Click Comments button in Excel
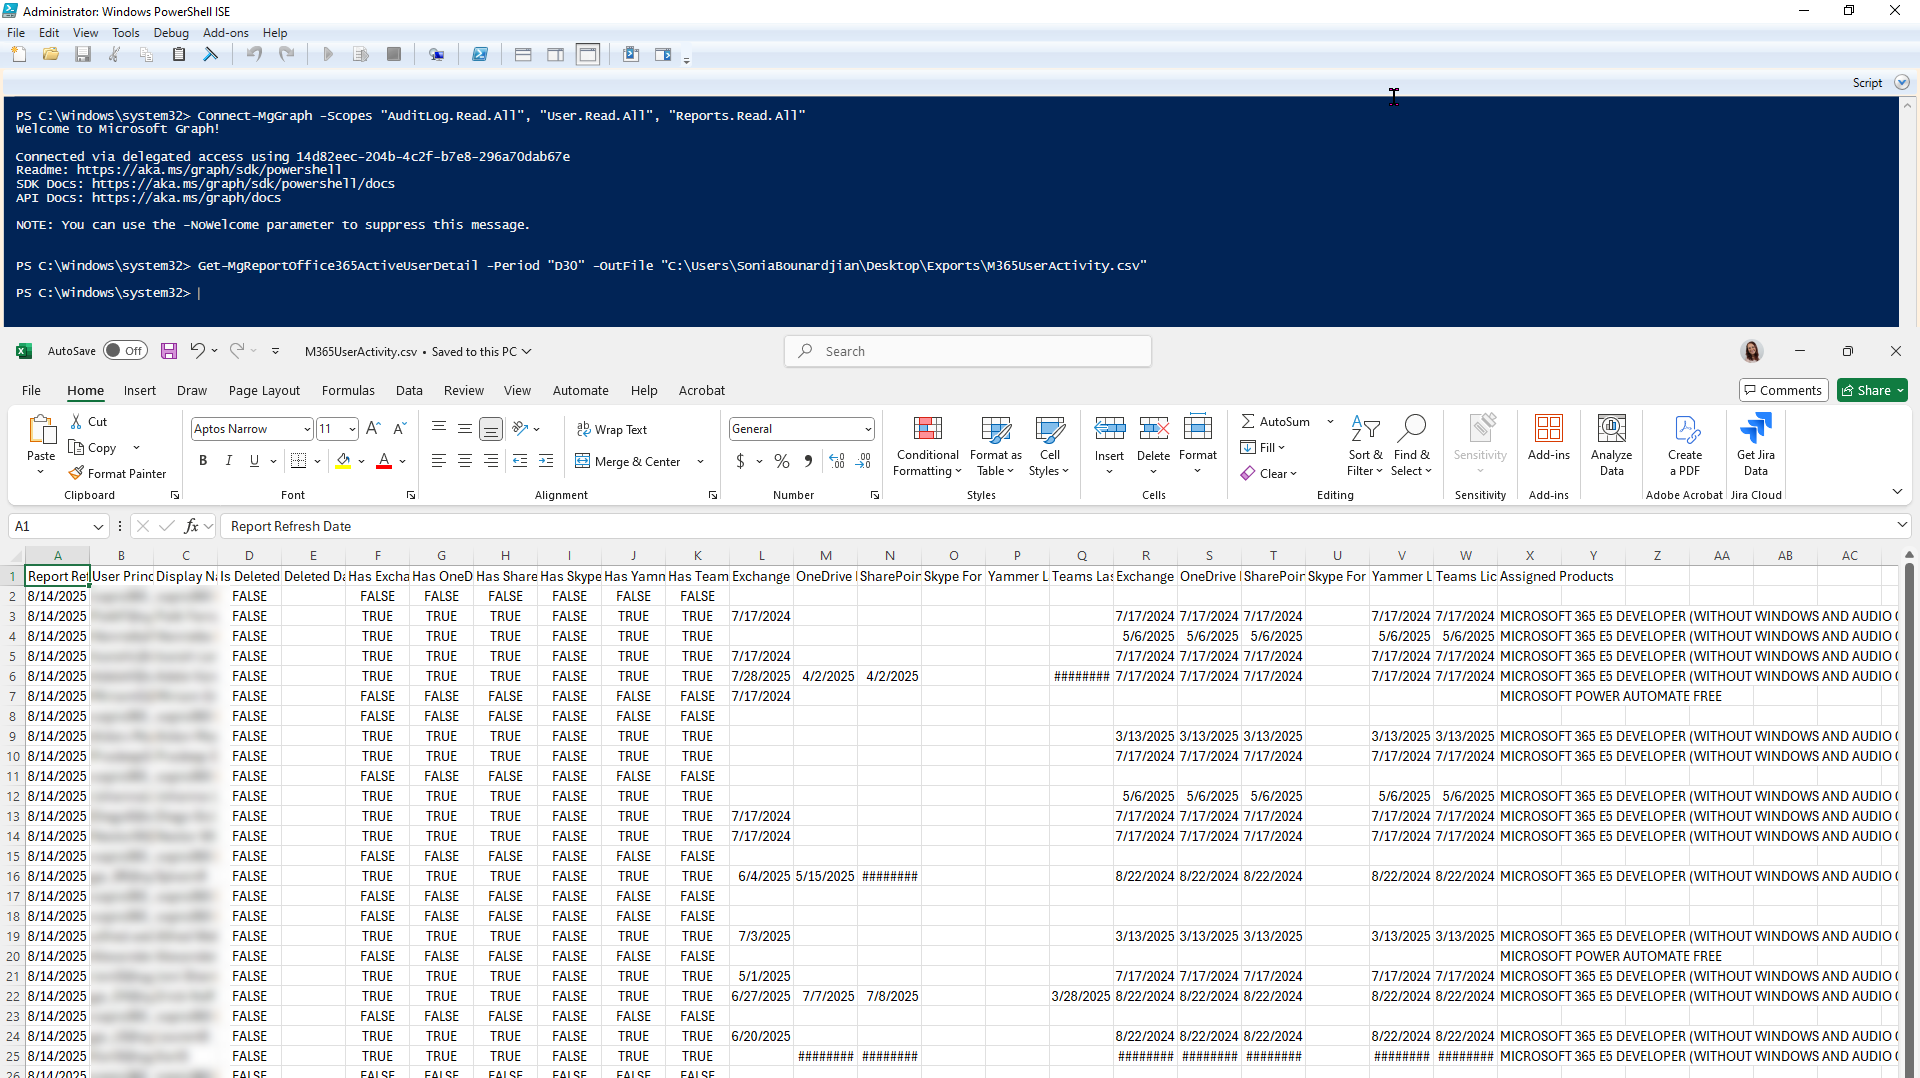1920x1078 pixels. (x=1783, y=391)
